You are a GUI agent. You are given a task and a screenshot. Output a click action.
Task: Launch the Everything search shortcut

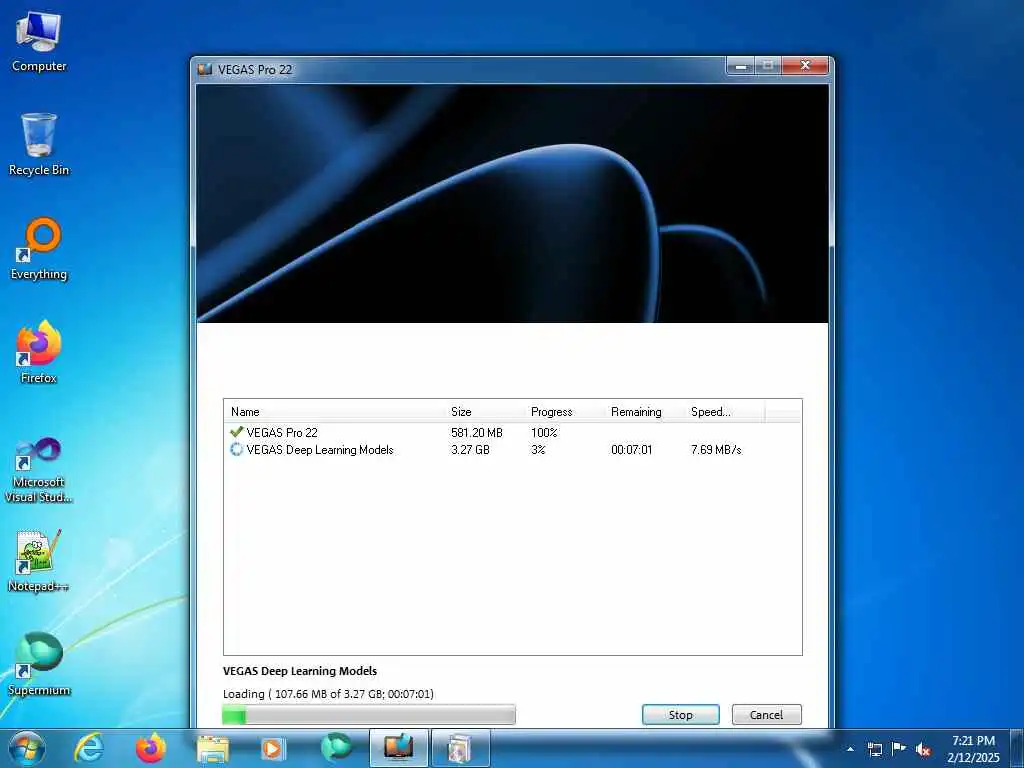[39, 249]
